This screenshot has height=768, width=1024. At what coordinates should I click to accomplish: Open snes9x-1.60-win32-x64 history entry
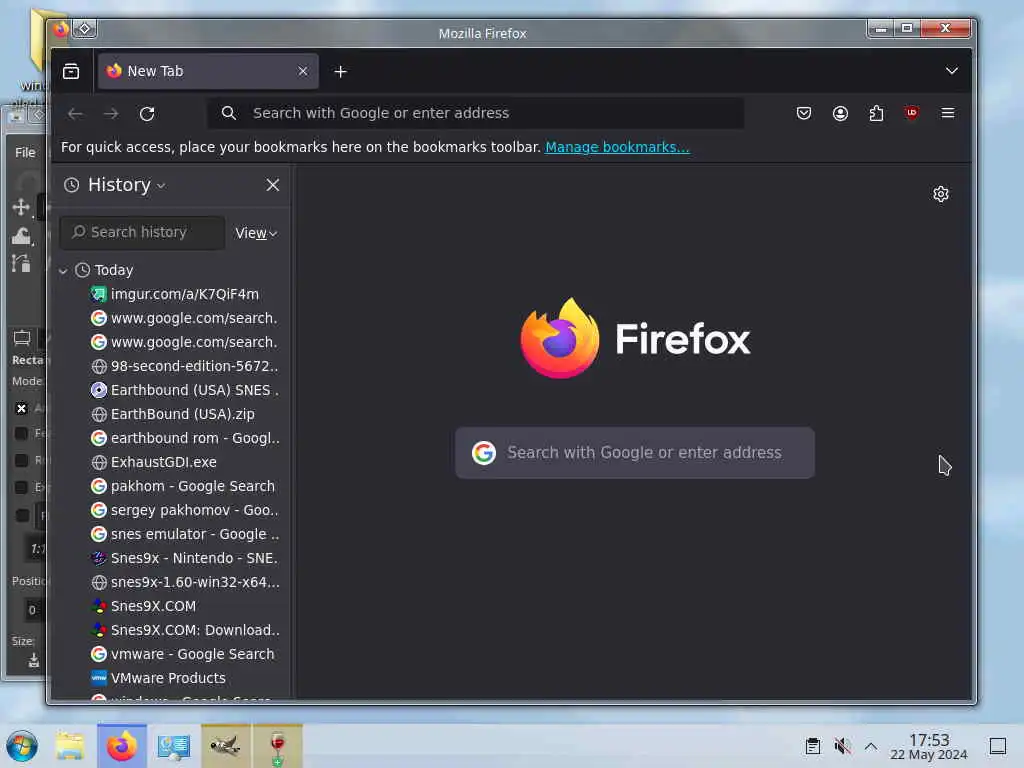tap(185, 582)
